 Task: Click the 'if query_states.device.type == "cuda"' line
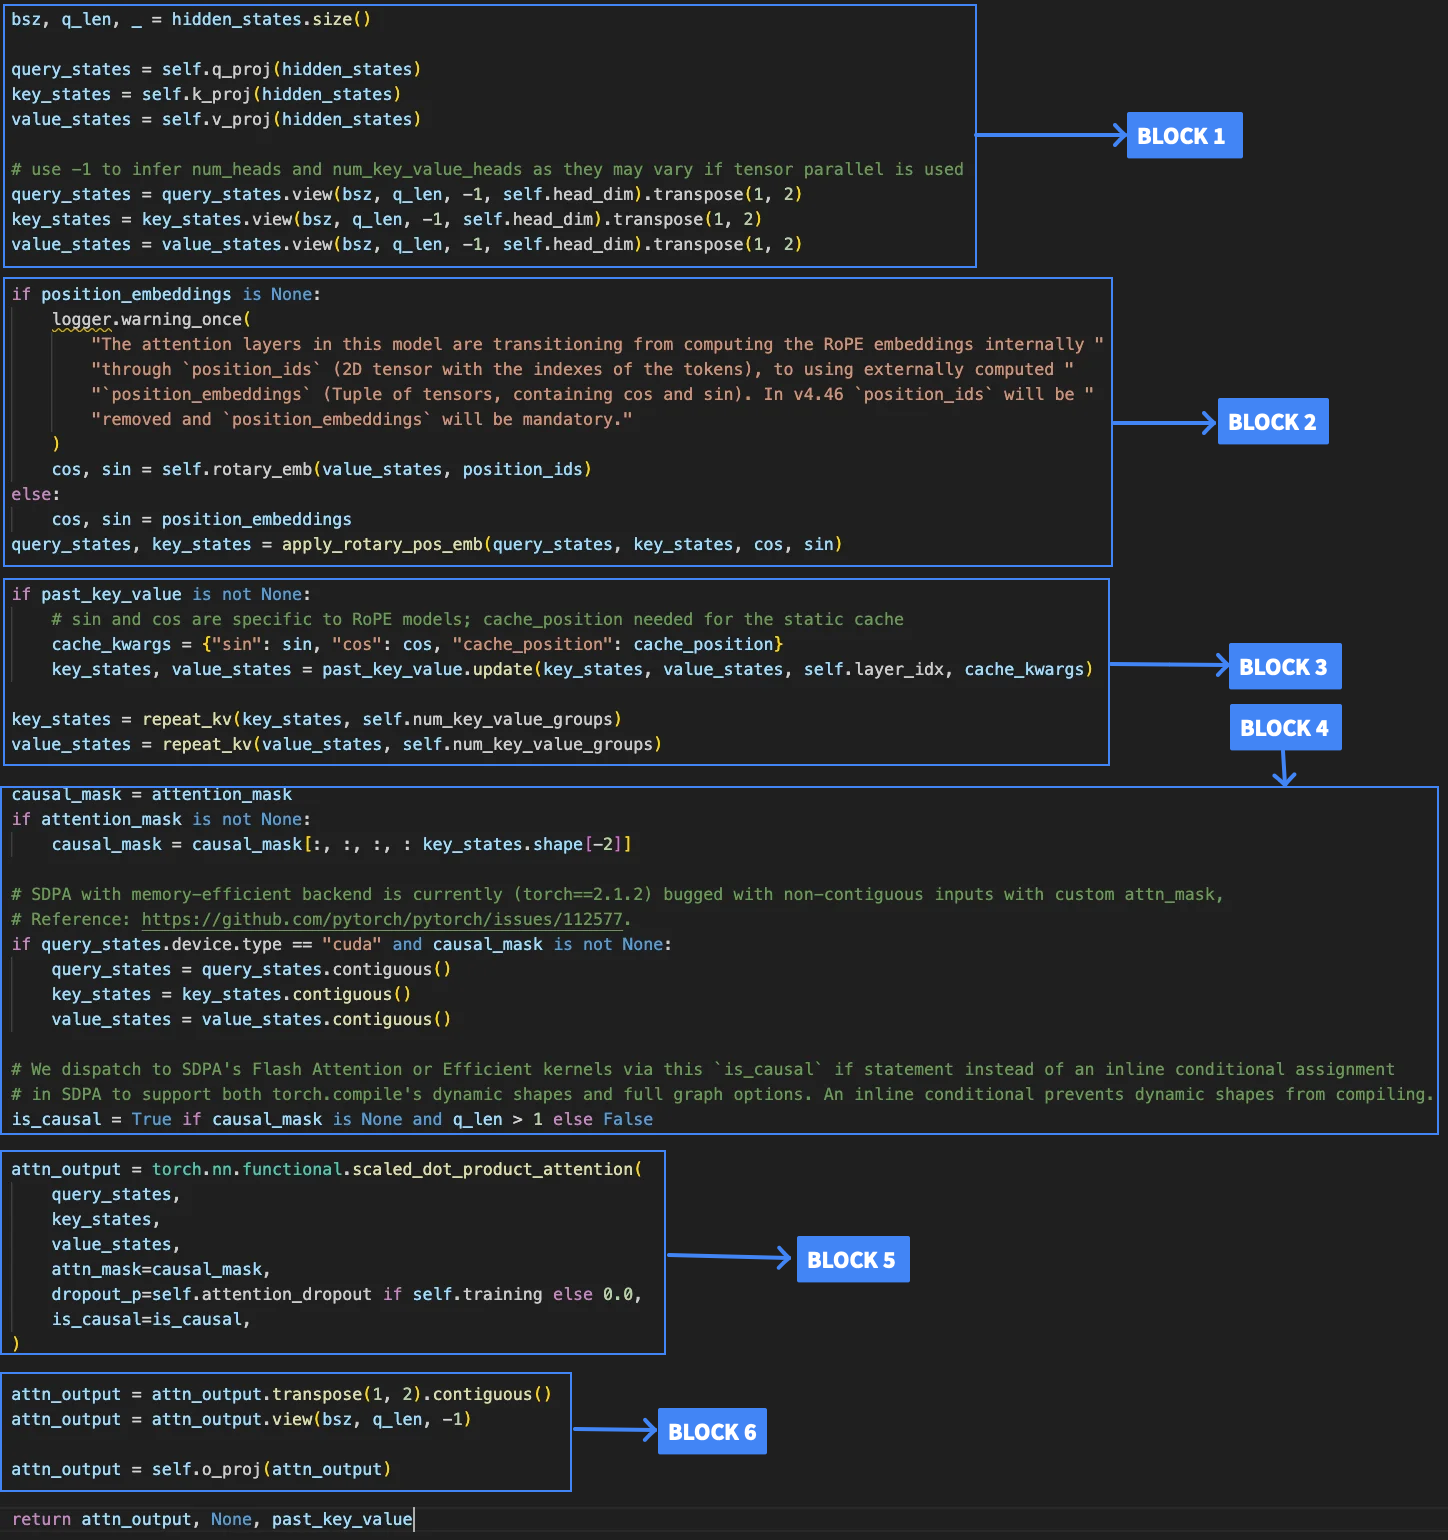click(x=341, y=944)
